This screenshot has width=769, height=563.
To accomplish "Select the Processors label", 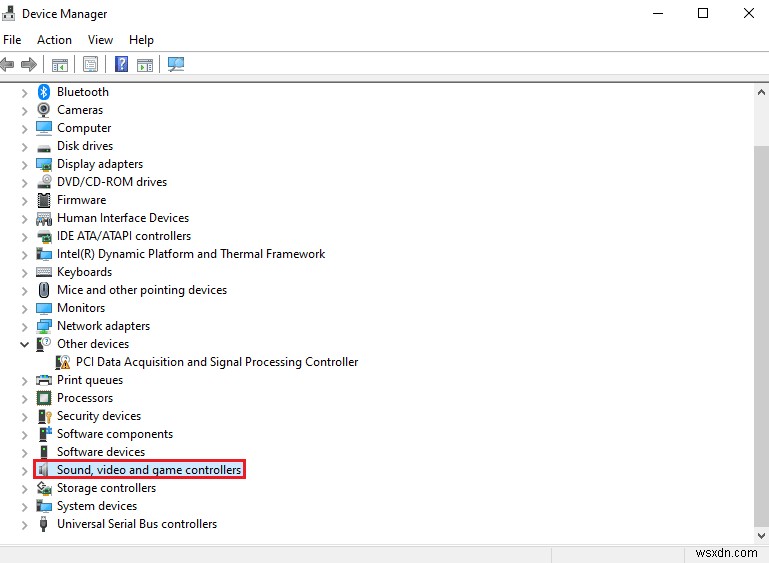I will 85,398.
